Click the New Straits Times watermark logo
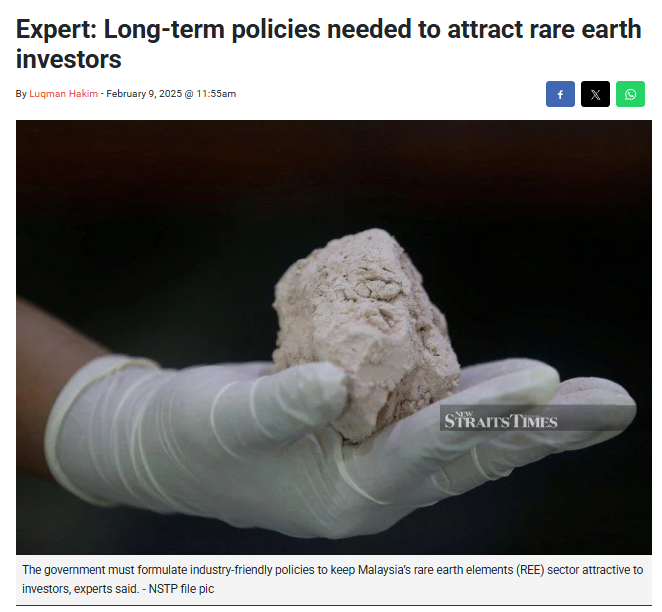The height and width of the screenshot is (612, 662). [x=500, y=420]
